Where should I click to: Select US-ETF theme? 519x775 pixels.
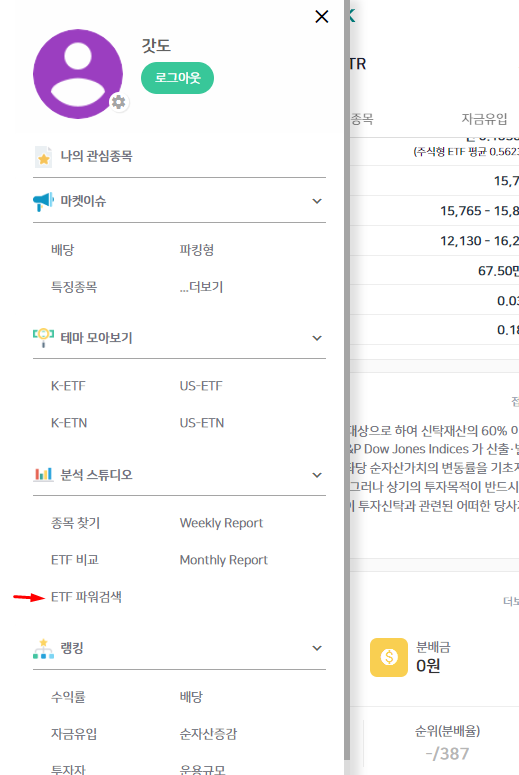201,386
